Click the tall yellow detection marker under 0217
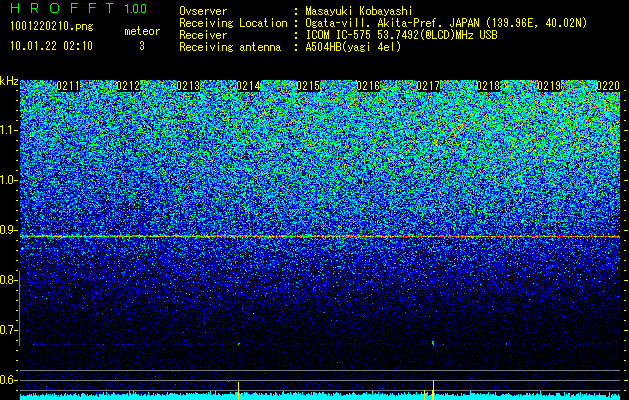 point(433,390)
